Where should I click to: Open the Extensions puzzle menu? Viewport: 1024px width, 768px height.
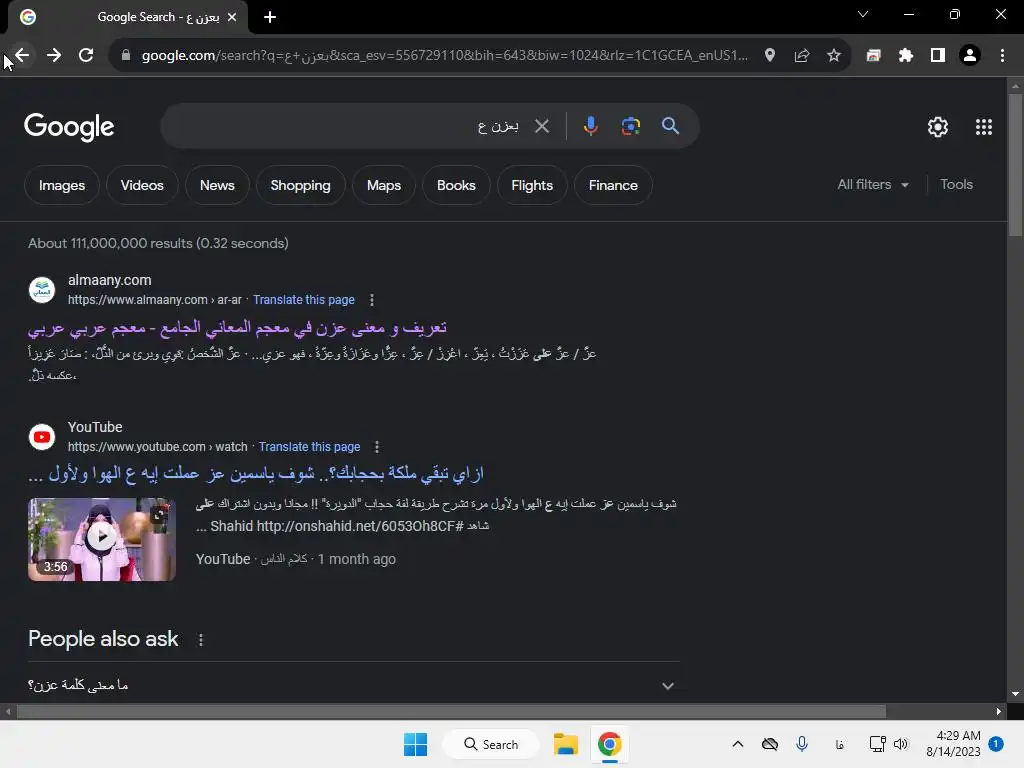click(x=906, y=55)
